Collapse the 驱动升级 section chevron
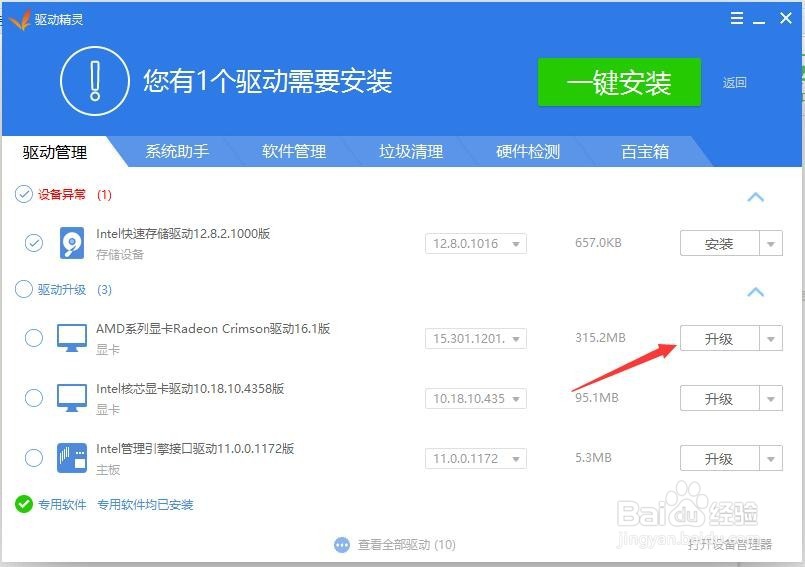Screen dimensions: 805x567 755,292
